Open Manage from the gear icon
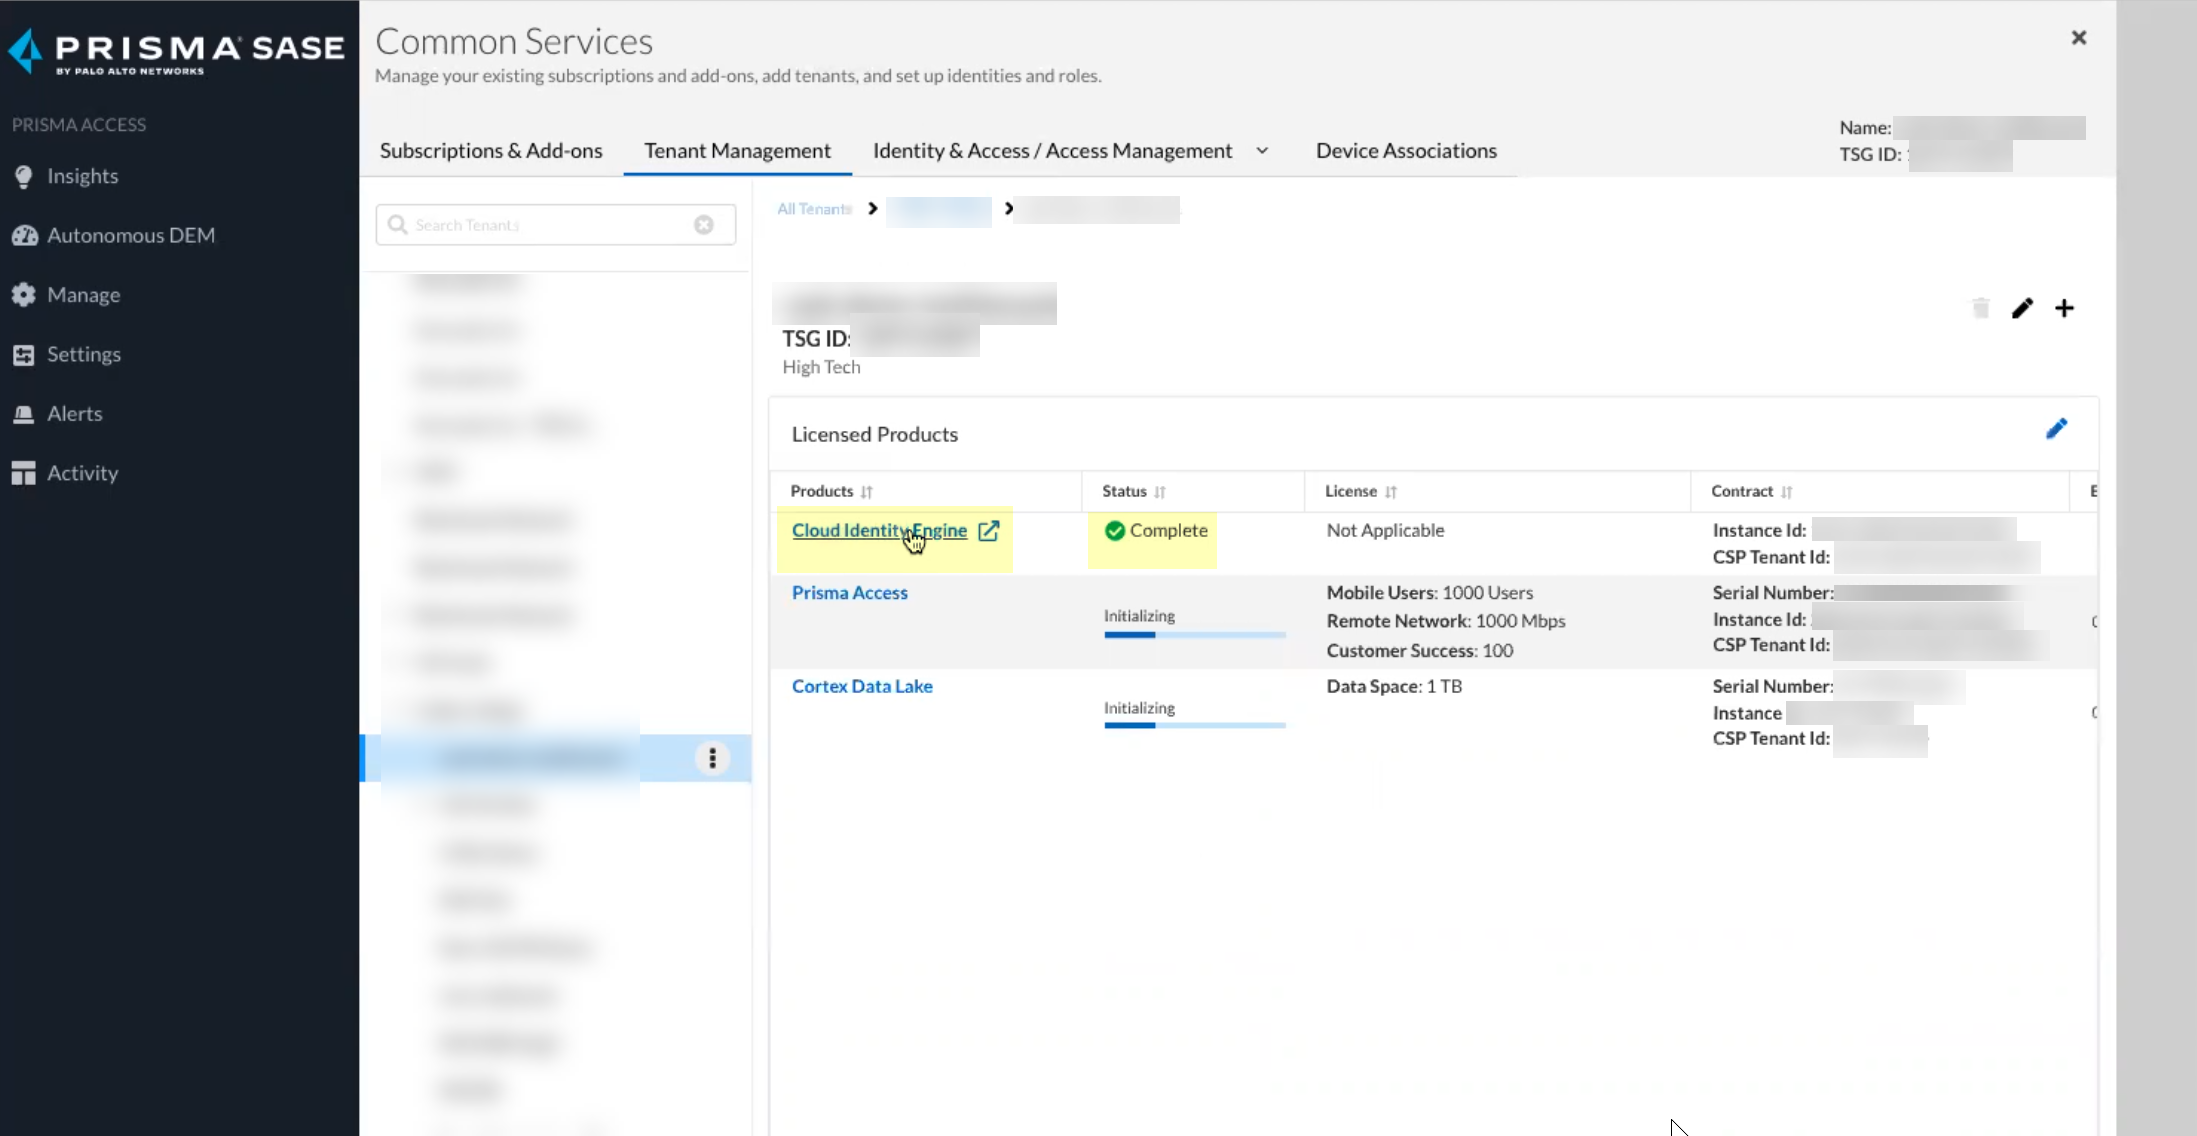 [24, 295]
